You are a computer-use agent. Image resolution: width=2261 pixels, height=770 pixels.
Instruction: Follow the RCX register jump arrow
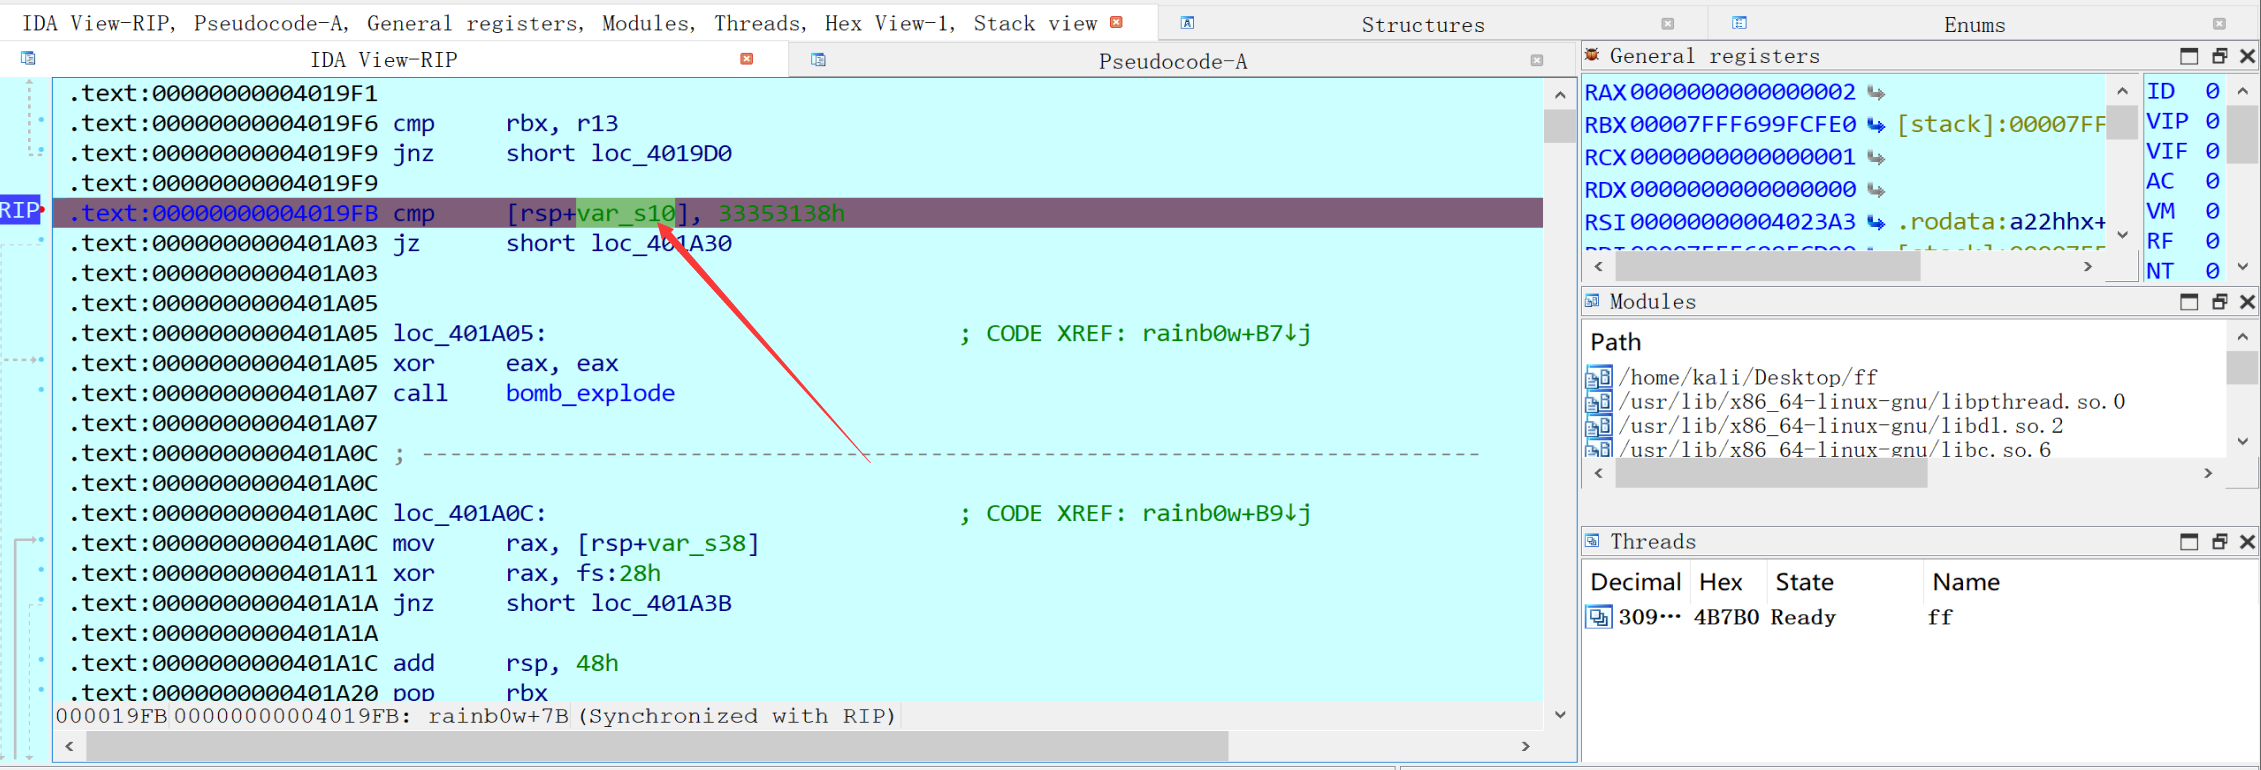tap(1876, 158)
